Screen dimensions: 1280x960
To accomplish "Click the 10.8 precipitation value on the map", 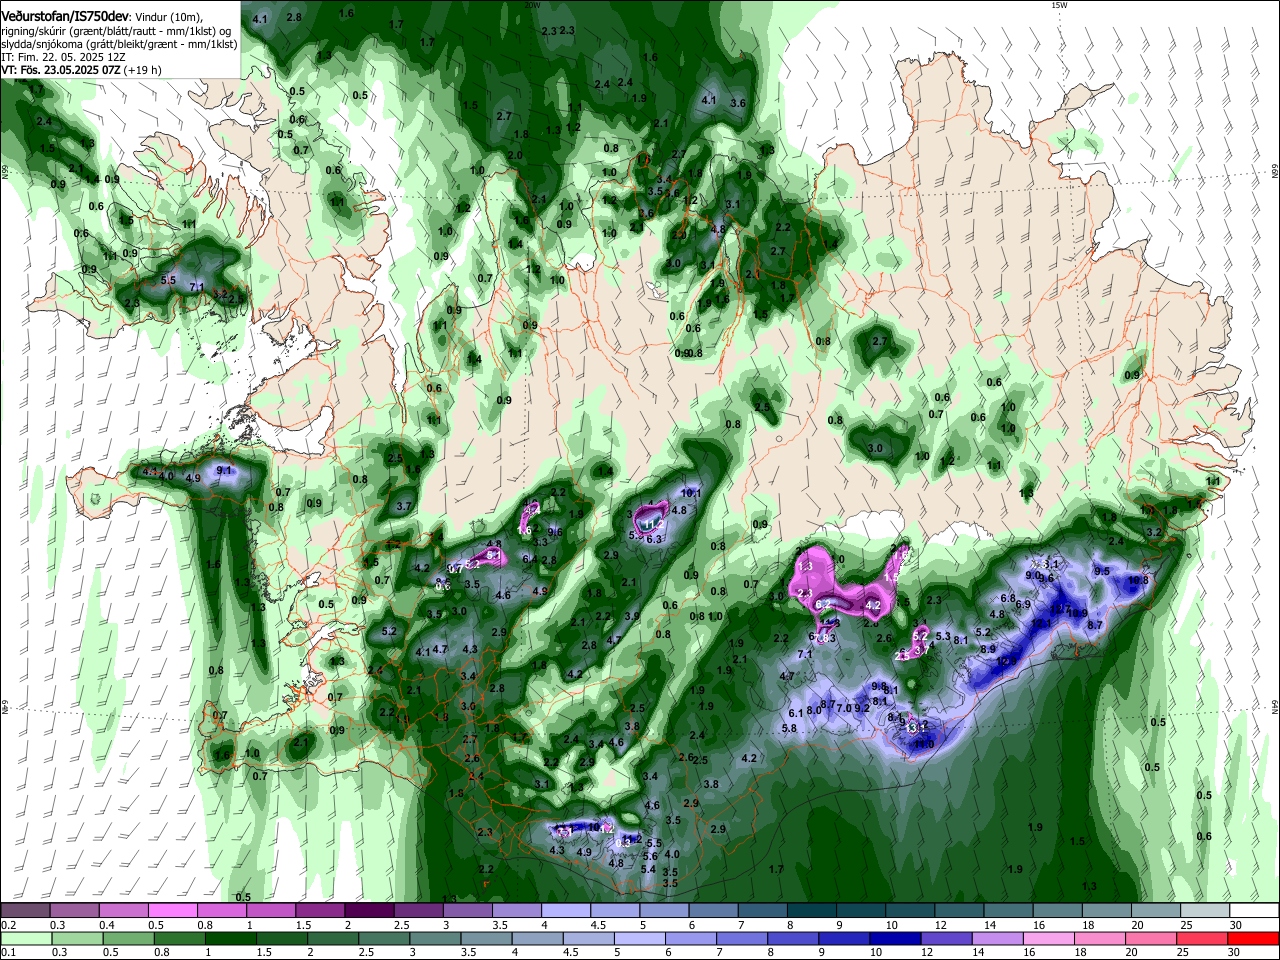I will point(1138,580).
